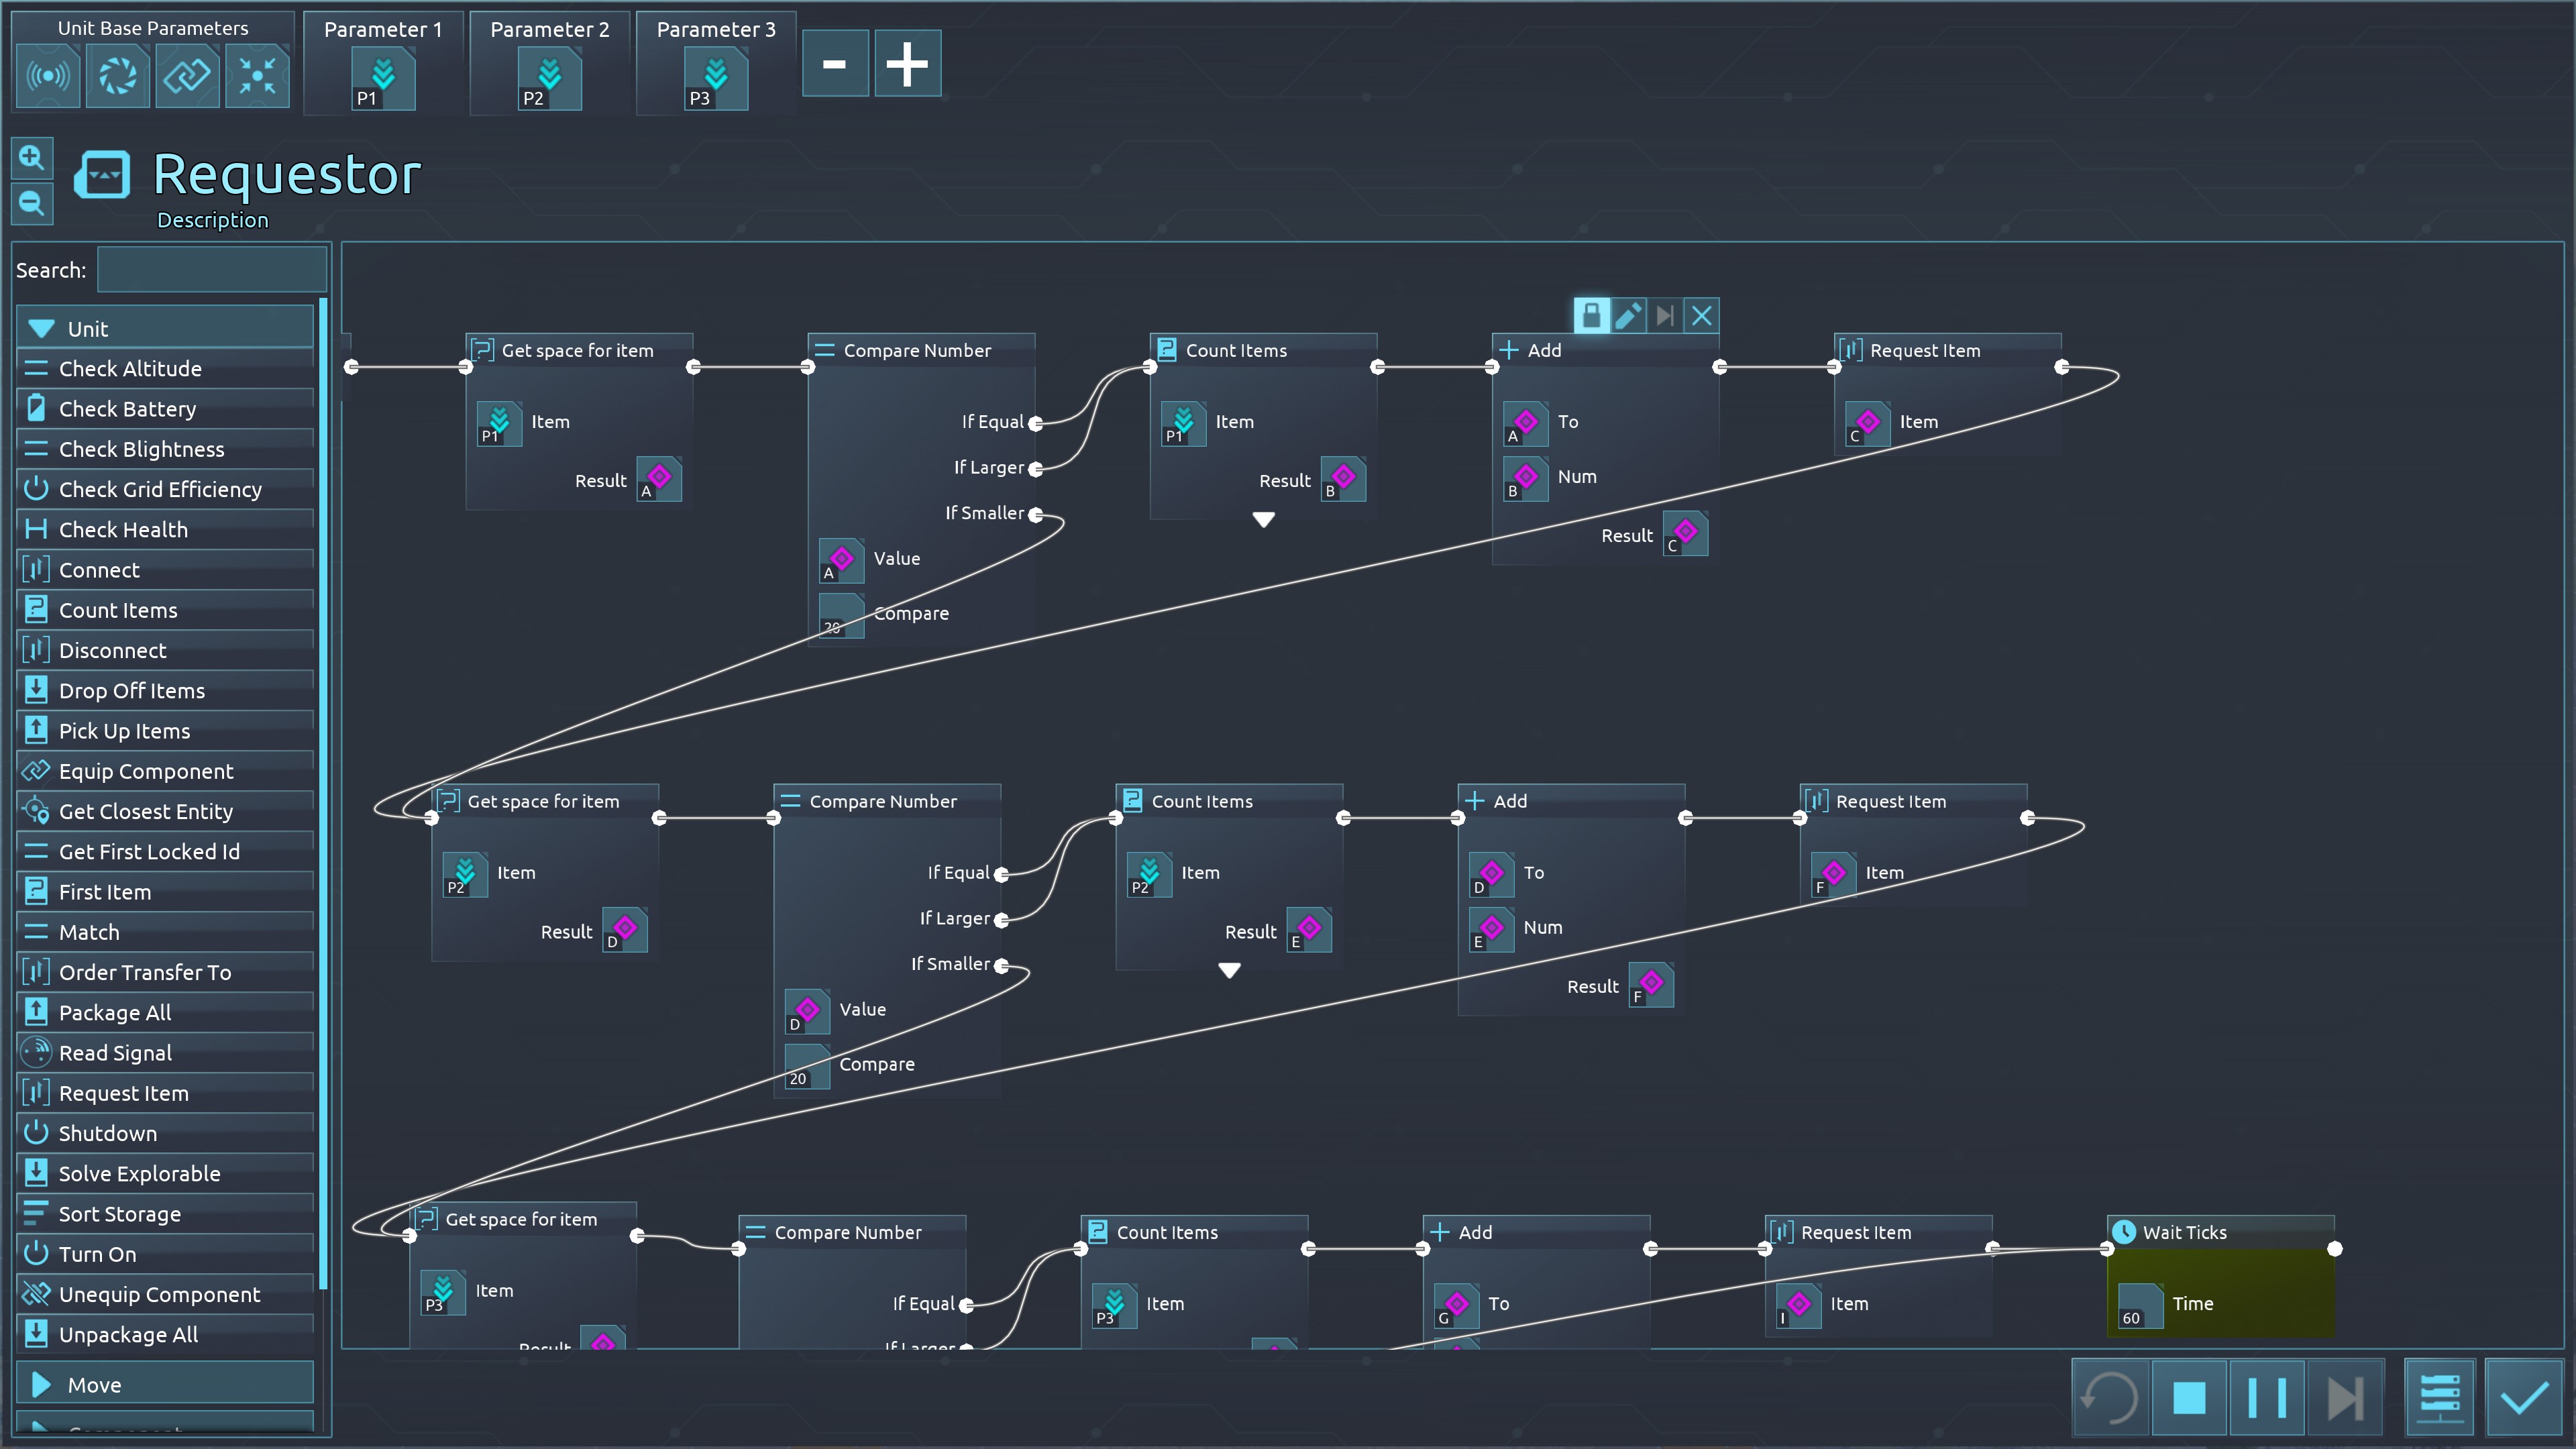This screenshot has height=1449, width=2576.
Task: Expand the first Count Items node arrow
Action: tap(1263, 520)
